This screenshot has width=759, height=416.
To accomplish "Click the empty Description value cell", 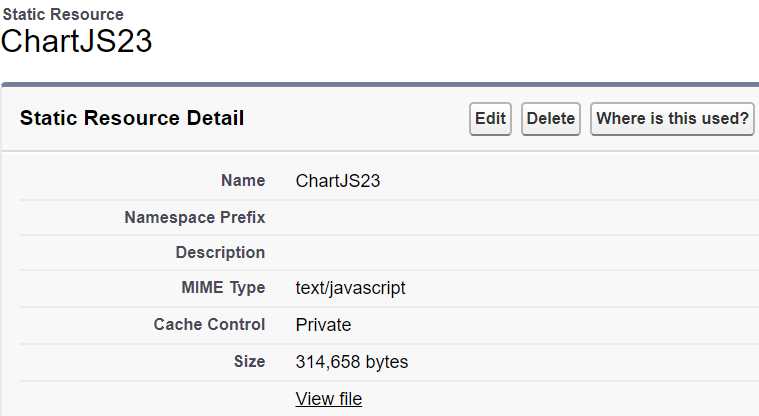I will click(525, 252).
